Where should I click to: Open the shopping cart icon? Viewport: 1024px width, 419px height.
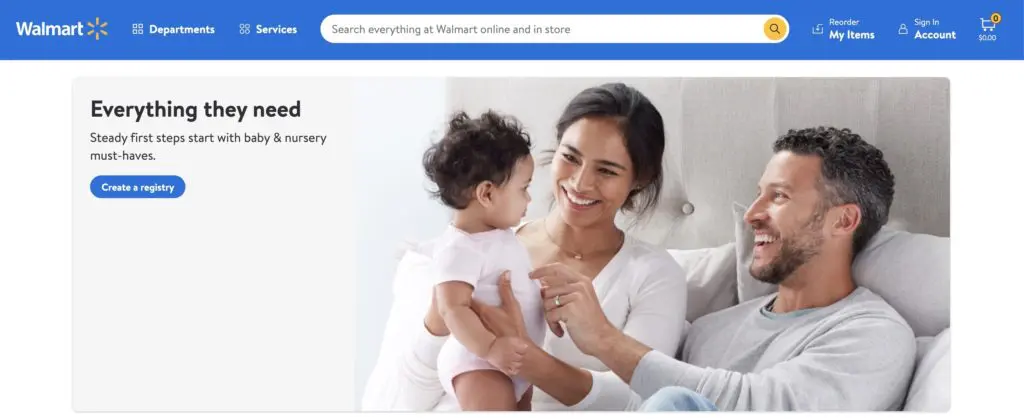point(987,25)
